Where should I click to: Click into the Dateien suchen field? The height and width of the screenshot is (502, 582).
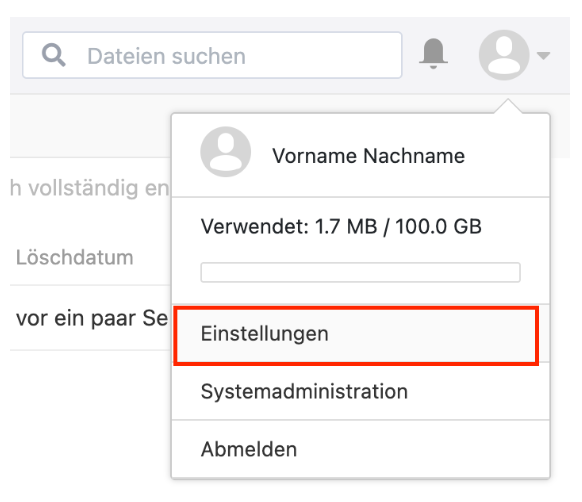212,55
